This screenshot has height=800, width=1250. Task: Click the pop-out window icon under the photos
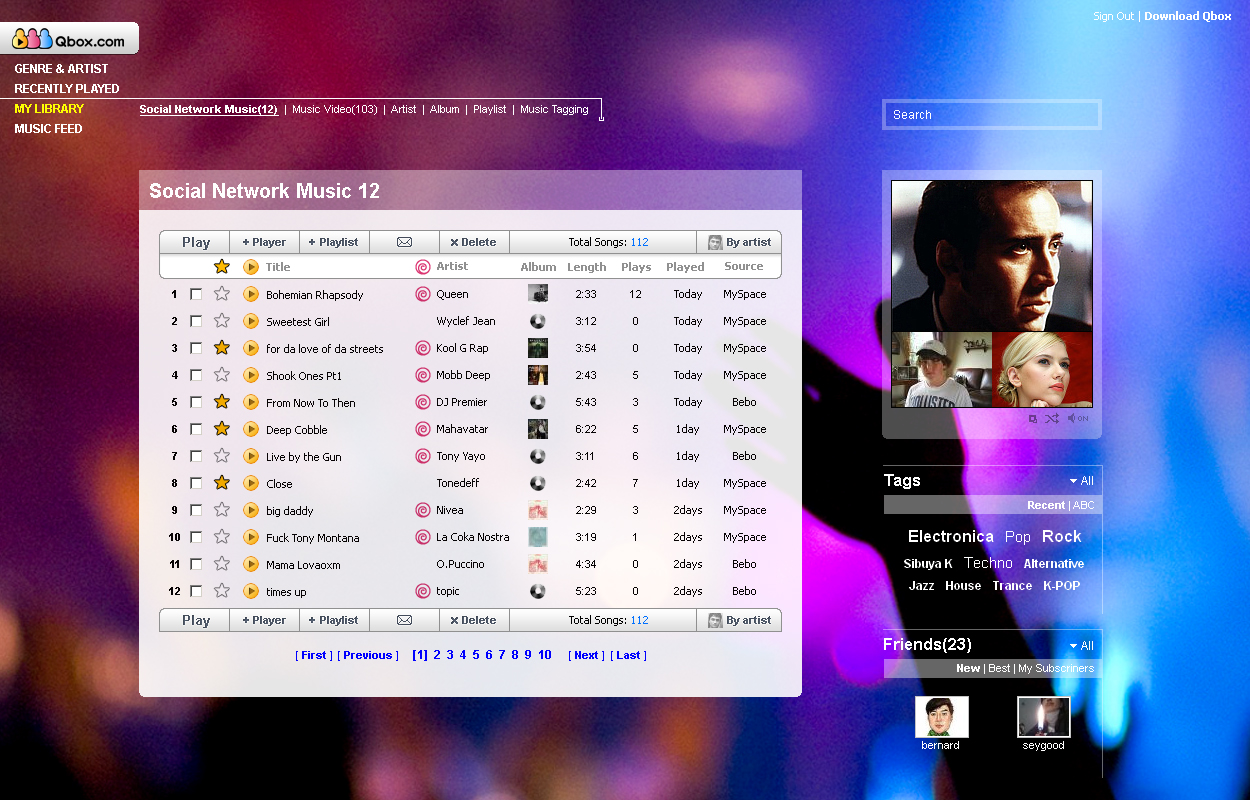pyautogui.click(x=1033, y=418)
